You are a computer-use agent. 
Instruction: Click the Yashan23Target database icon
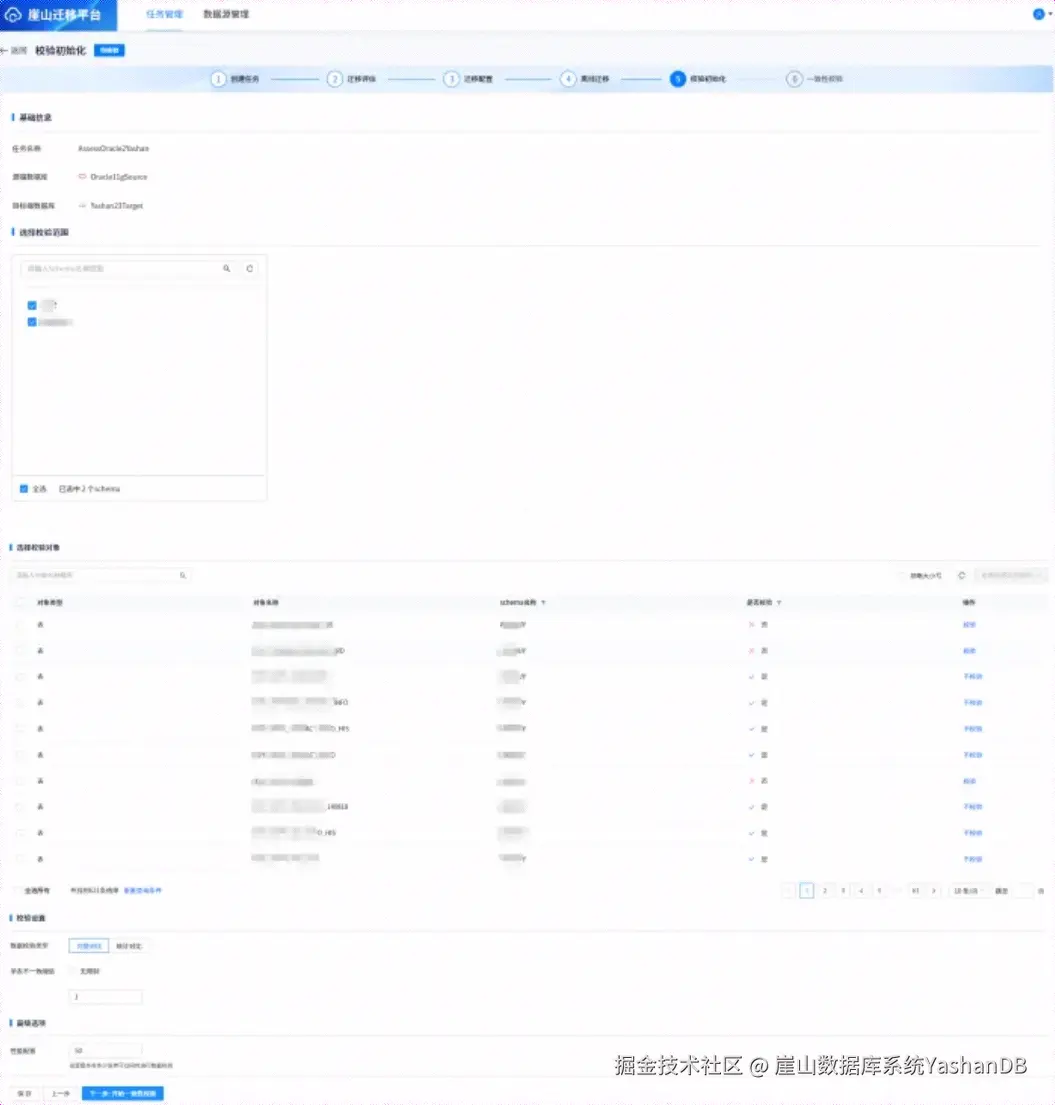point(82,206)
